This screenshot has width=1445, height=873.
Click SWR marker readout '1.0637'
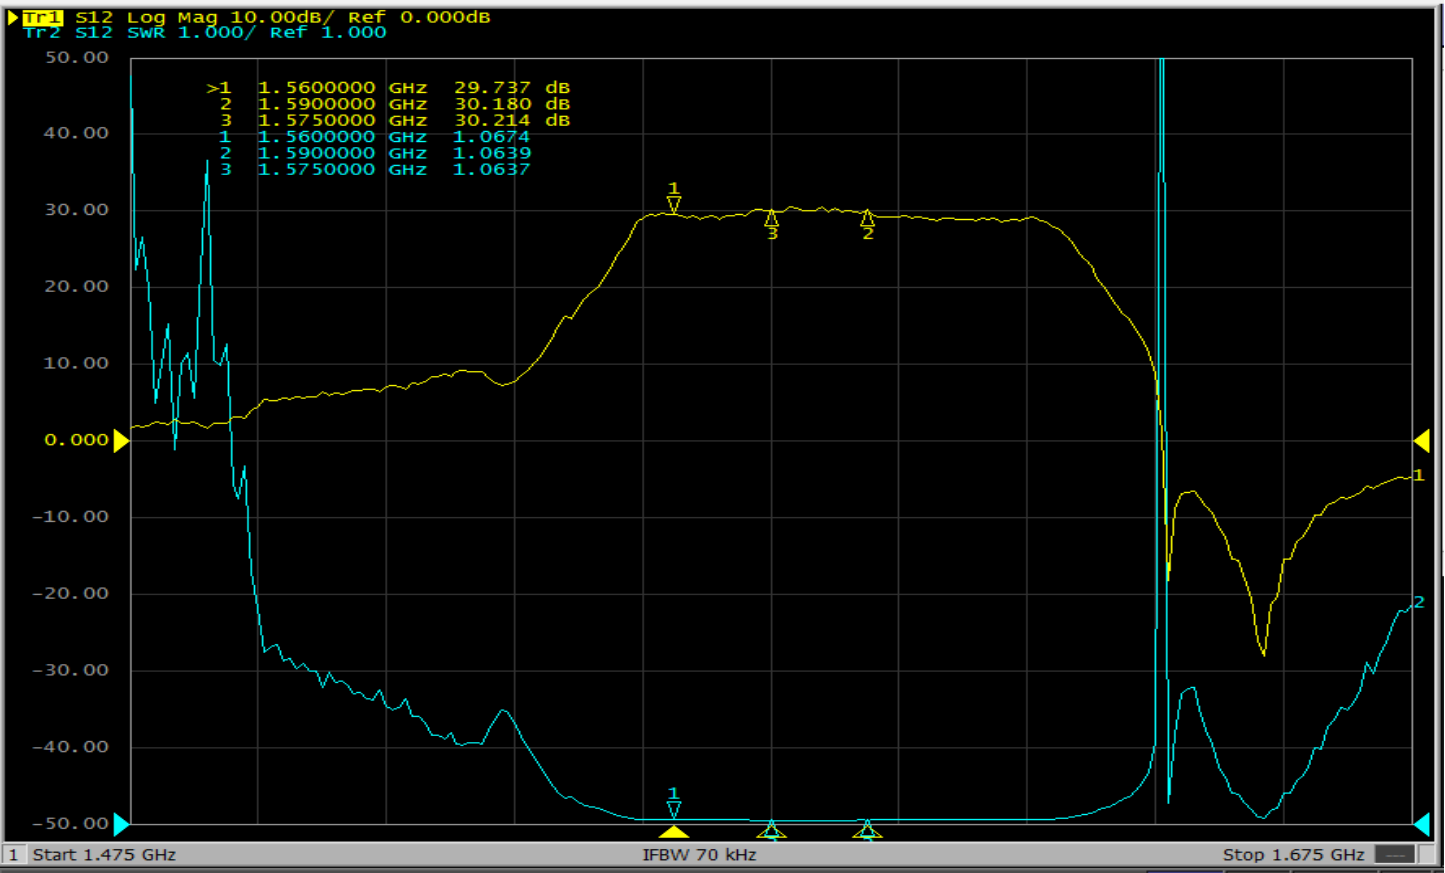[491, 169]
